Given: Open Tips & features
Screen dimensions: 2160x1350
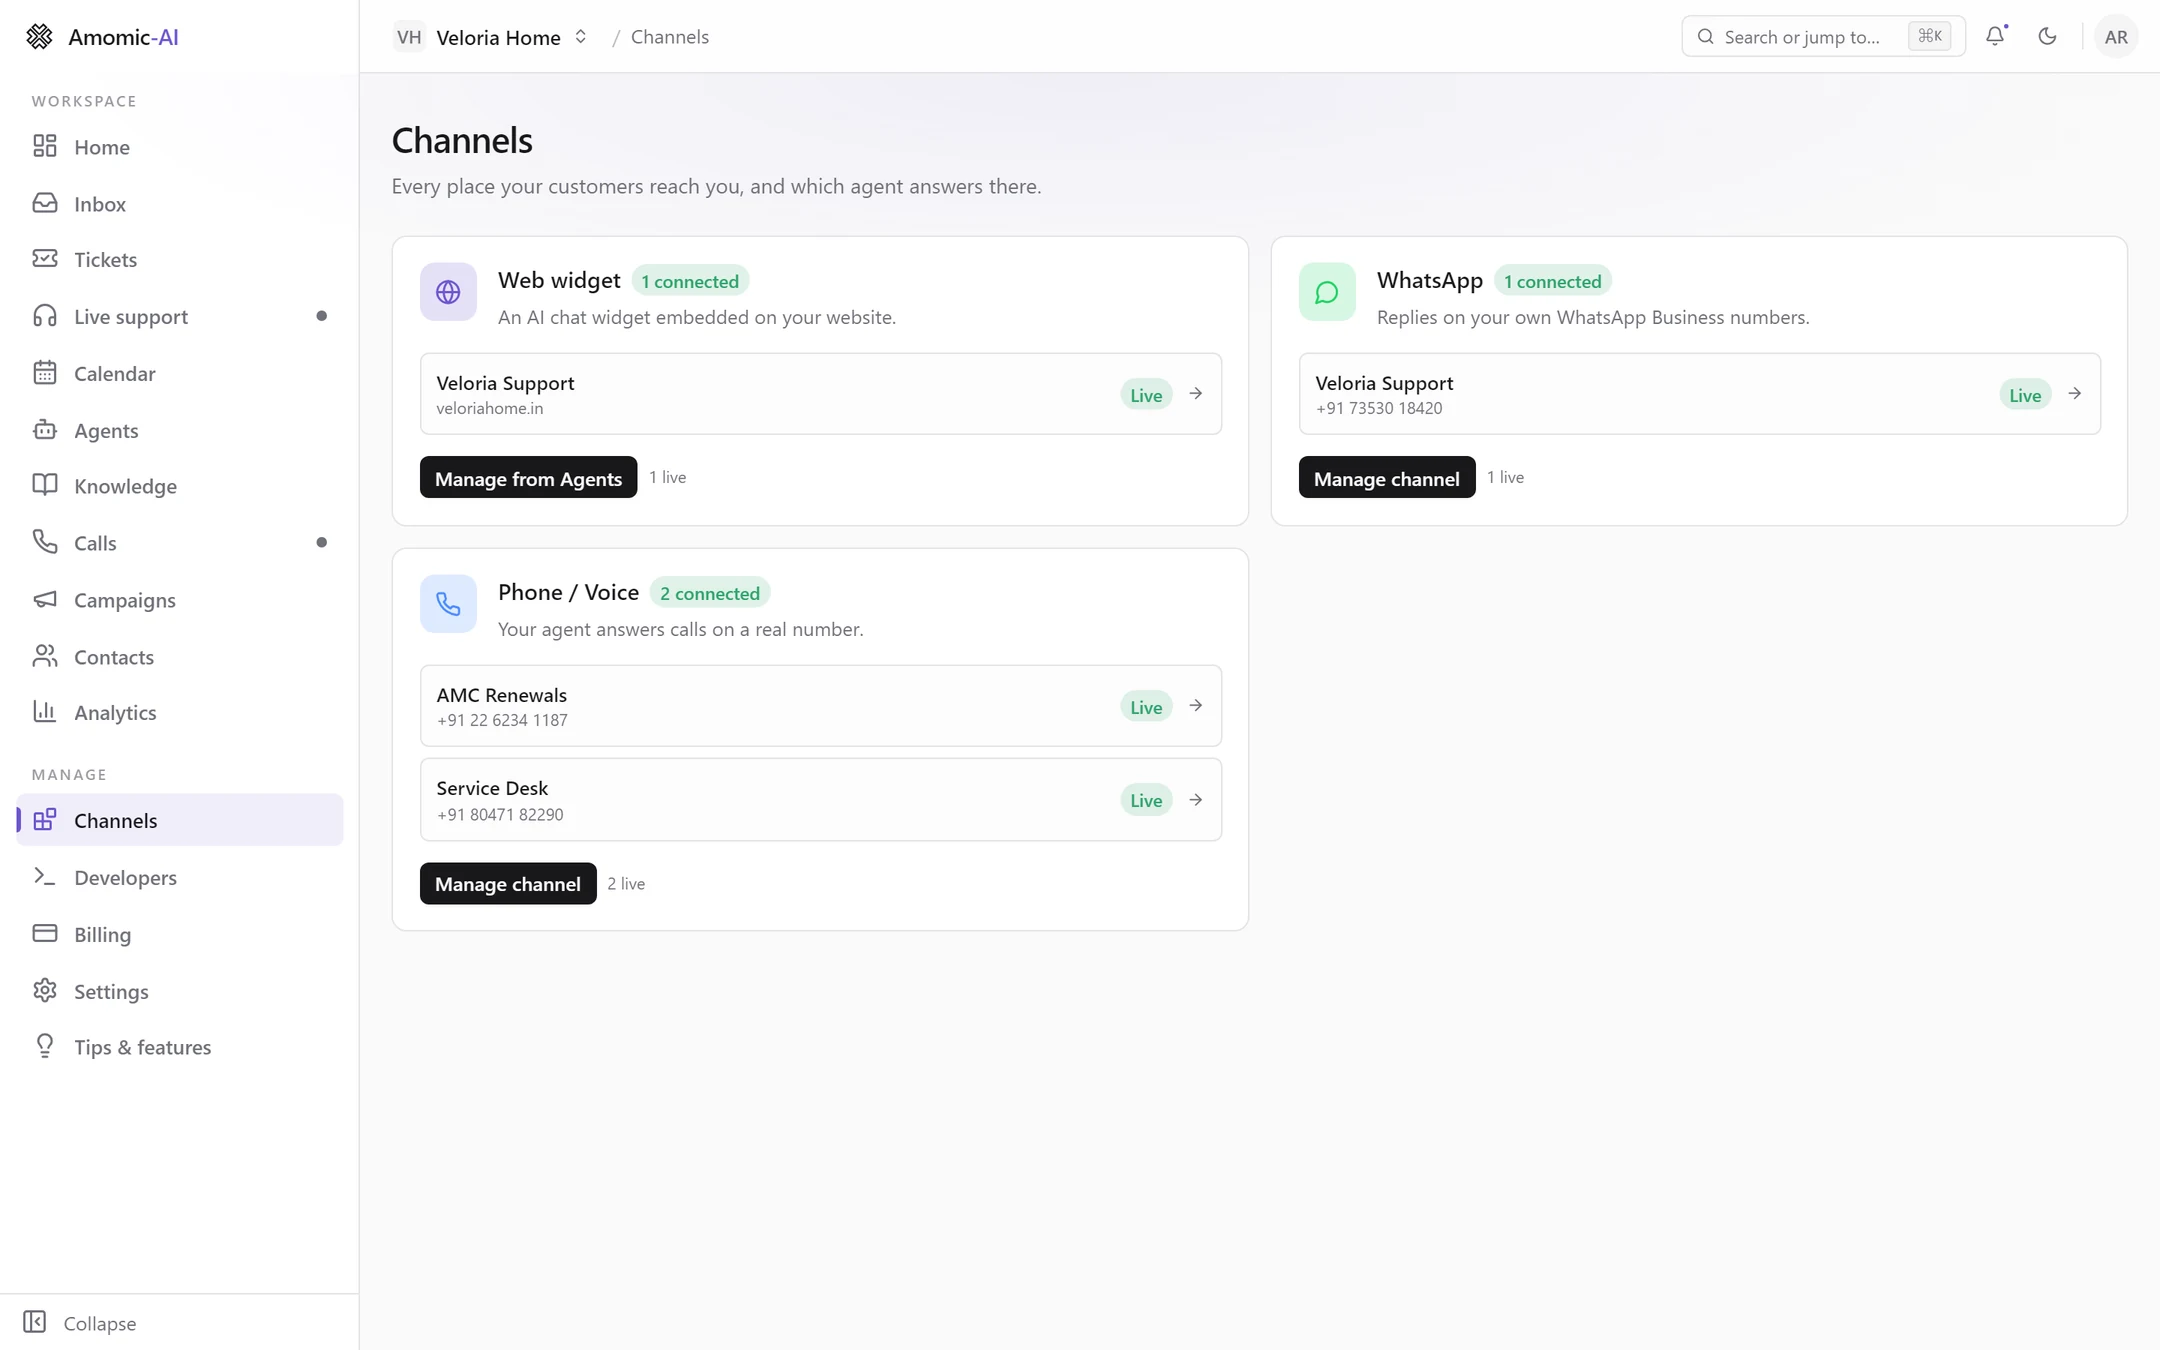Looking at the screenshot, I should pos(180,1047).
